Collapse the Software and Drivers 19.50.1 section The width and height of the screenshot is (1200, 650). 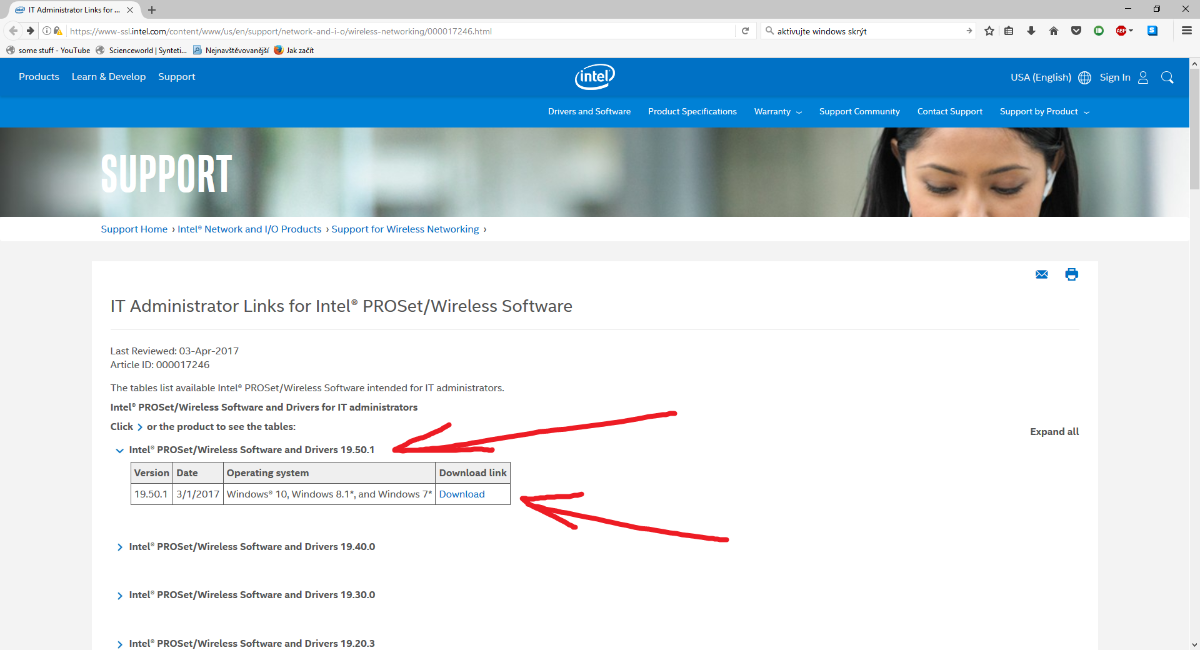coord(120,451)
